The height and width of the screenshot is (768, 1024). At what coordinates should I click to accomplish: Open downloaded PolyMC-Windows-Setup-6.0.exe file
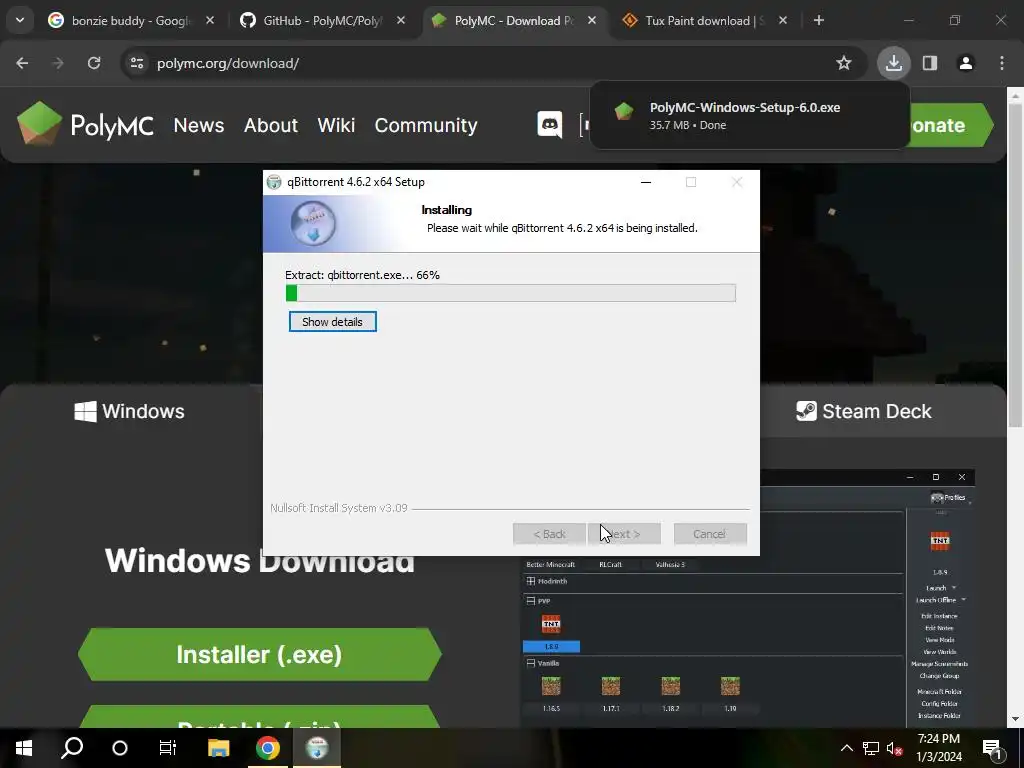point(749,116)
